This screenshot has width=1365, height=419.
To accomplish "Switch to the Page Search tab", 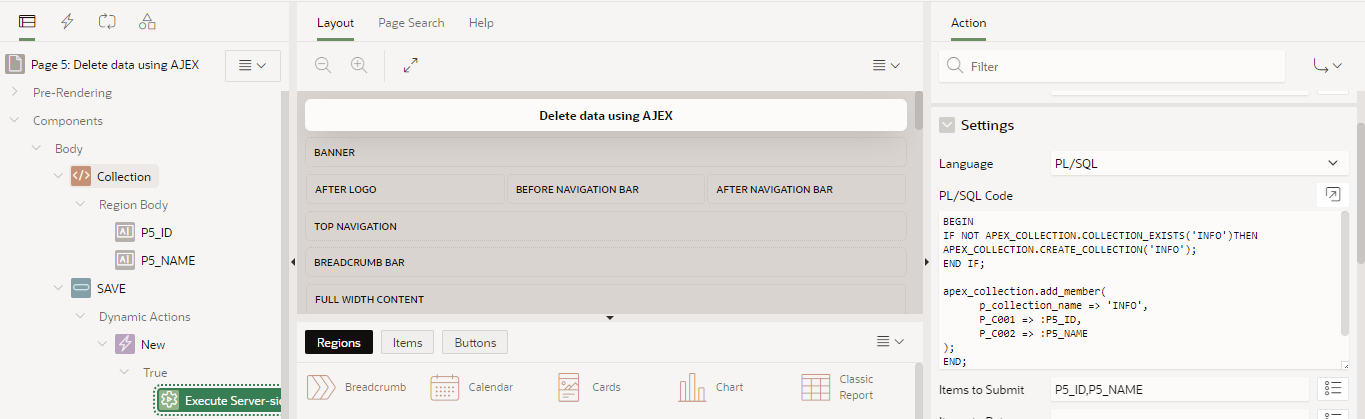I will coord(411,23).
